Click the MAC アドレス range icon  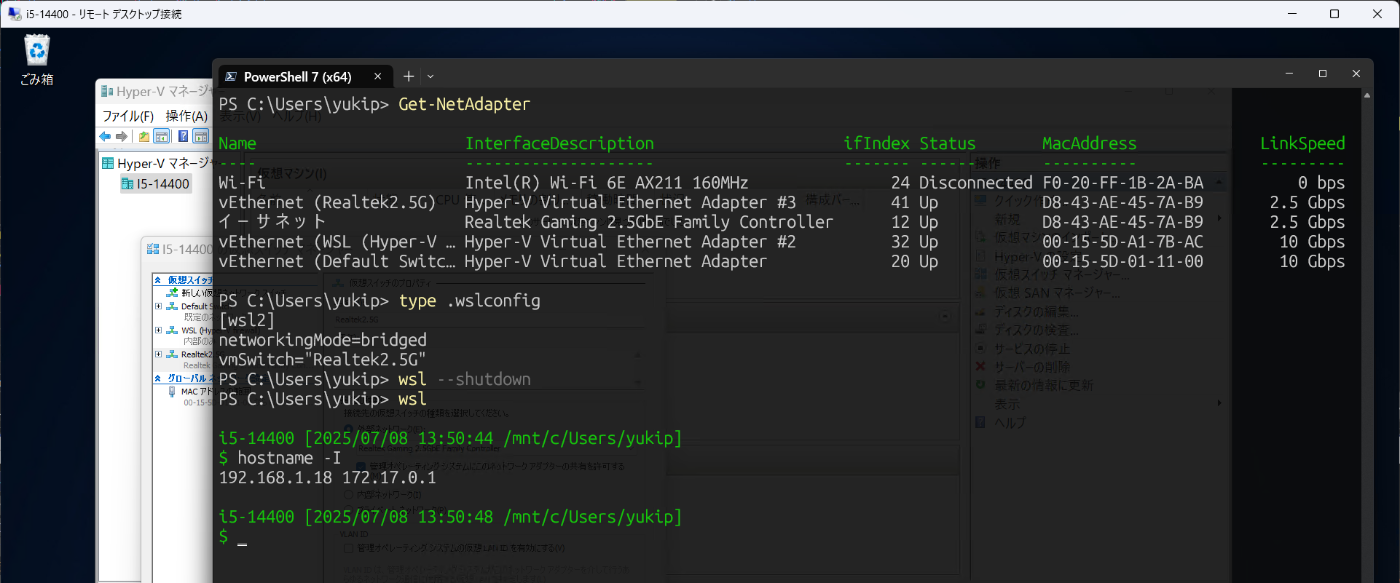172,391
